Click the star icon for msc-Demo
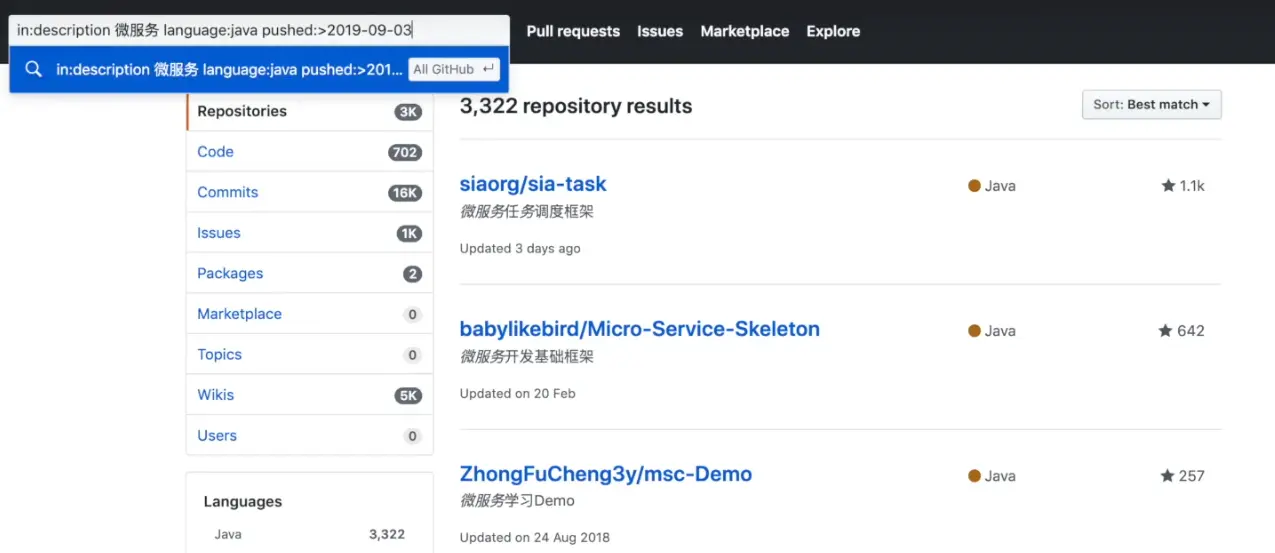 [1167, 476]
